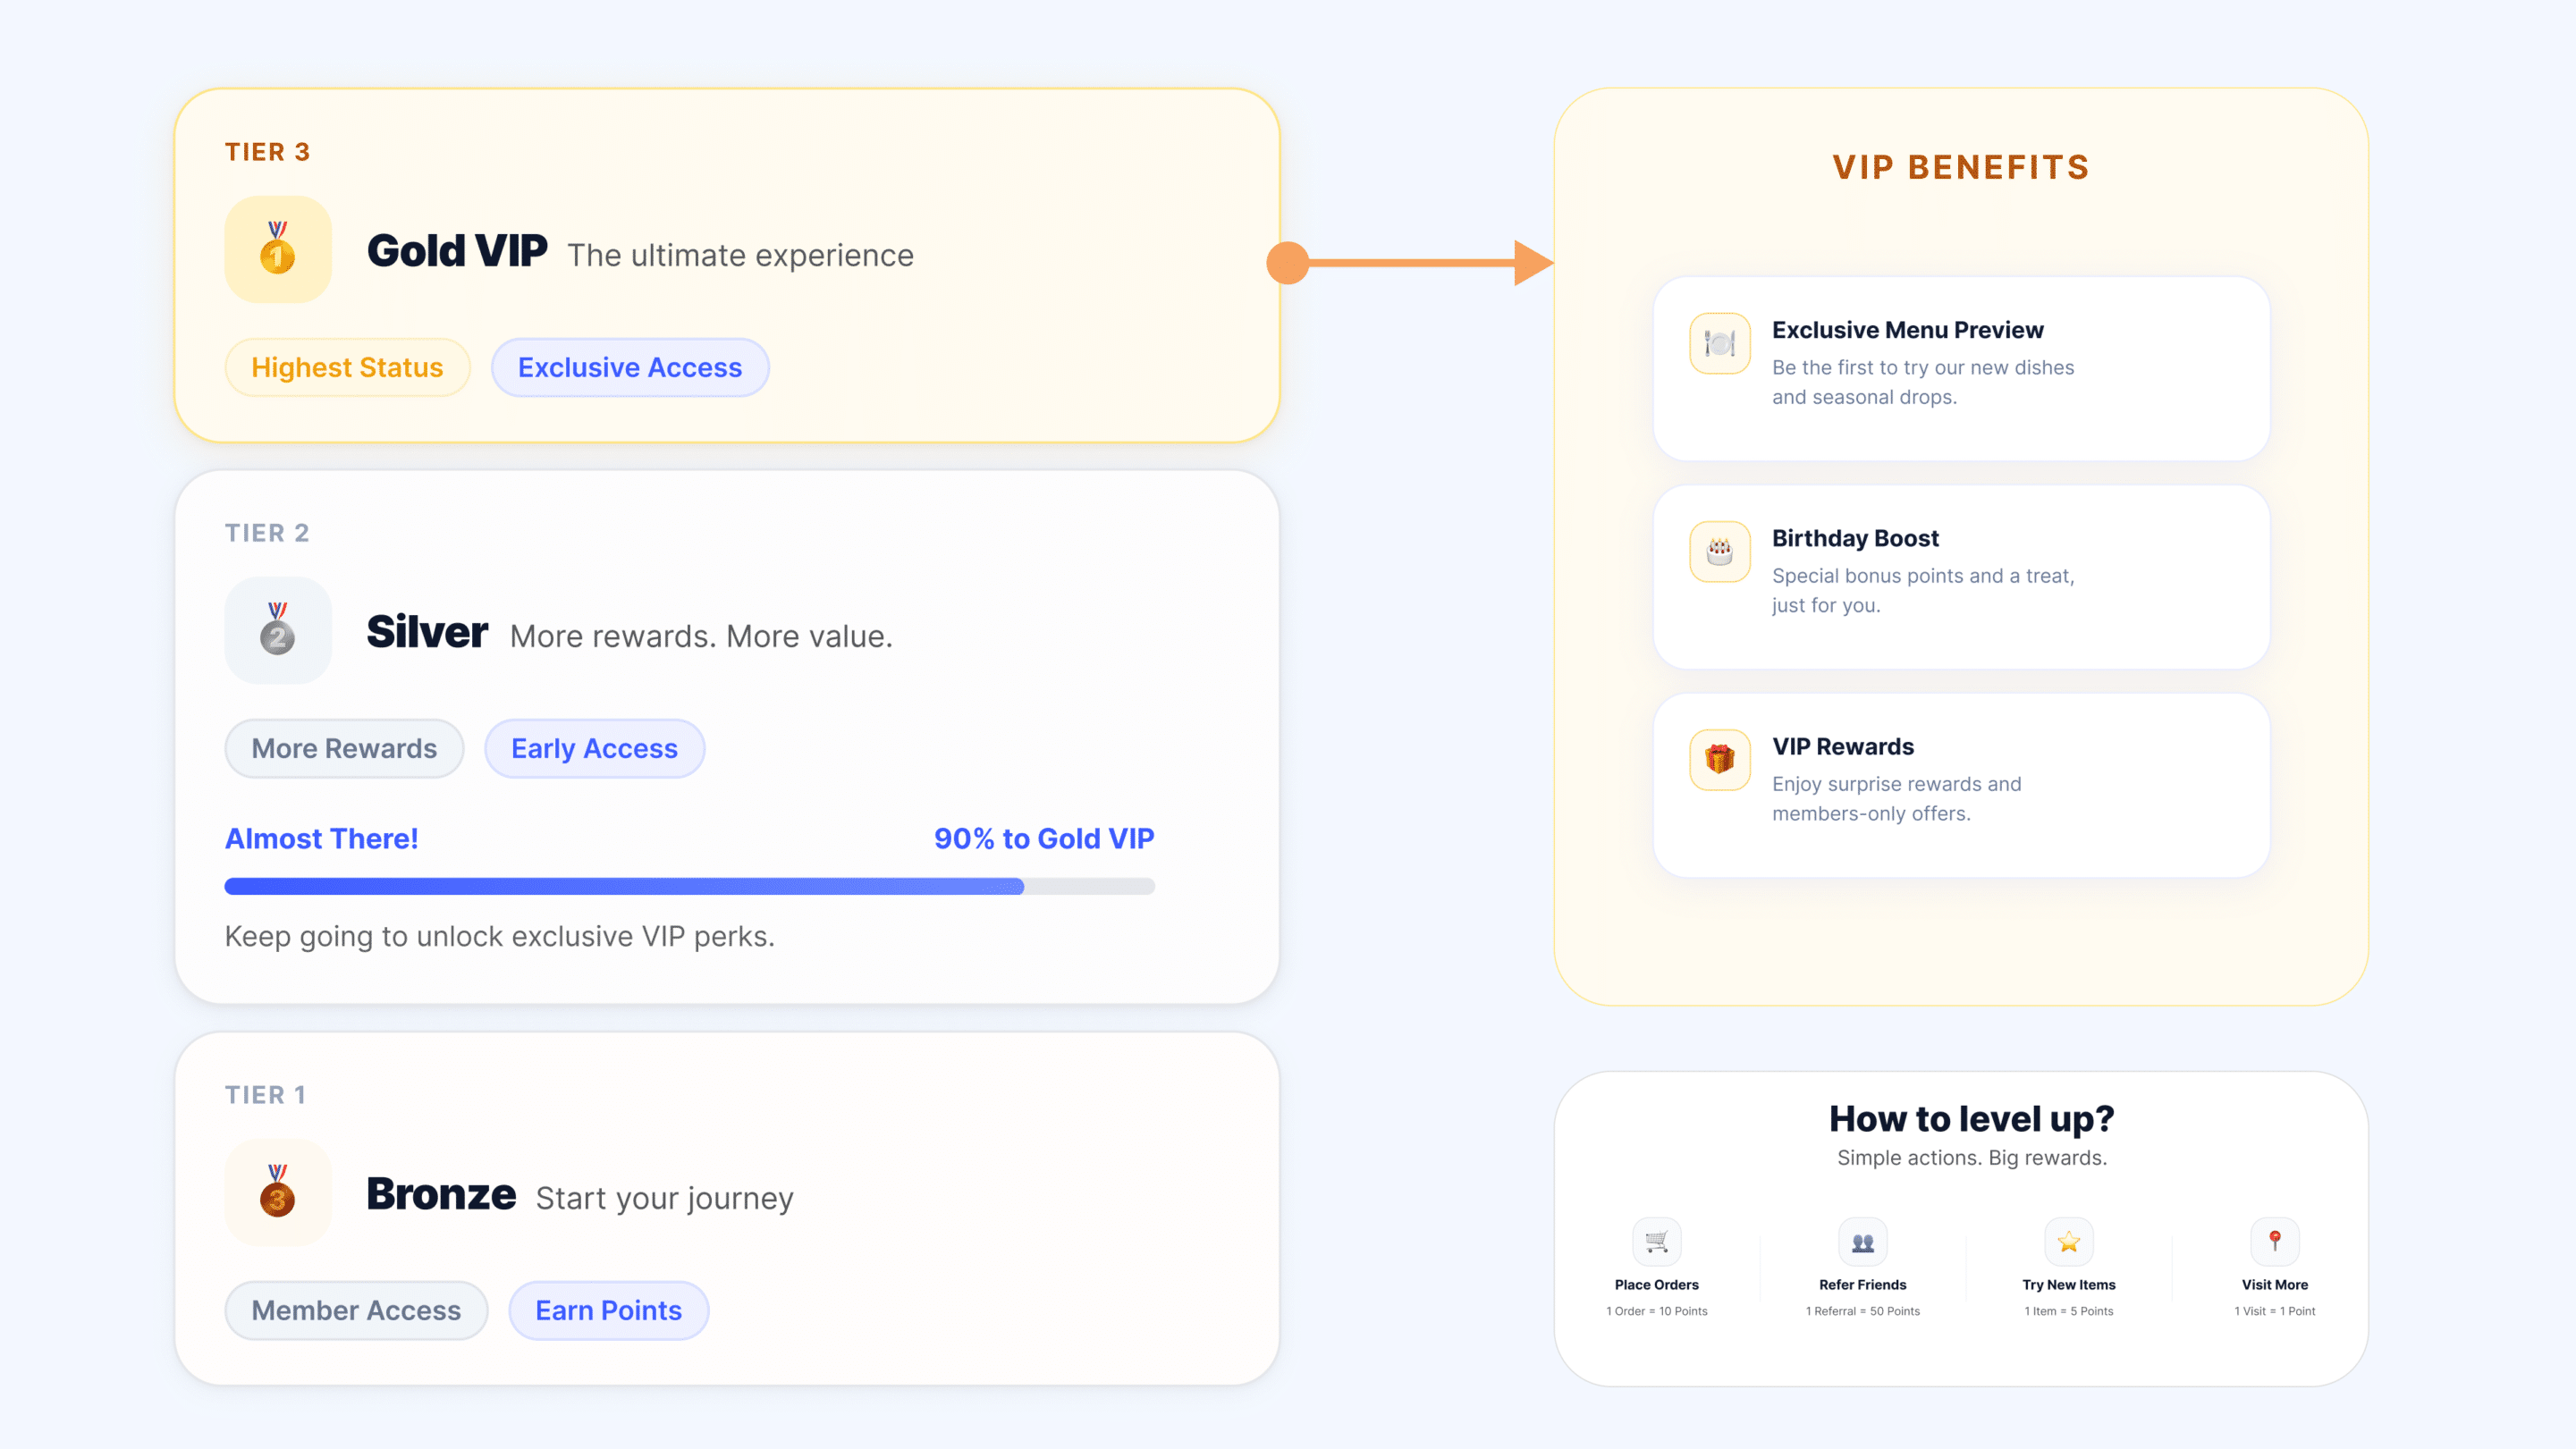Select the Earn Points tag
This screenshot has height=1449, width=2576.
(x=609, y=1310)
